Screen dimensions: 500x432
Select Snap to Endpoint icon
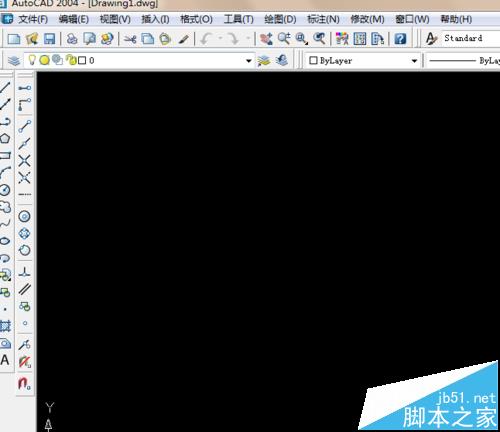[x=25, y=127]
